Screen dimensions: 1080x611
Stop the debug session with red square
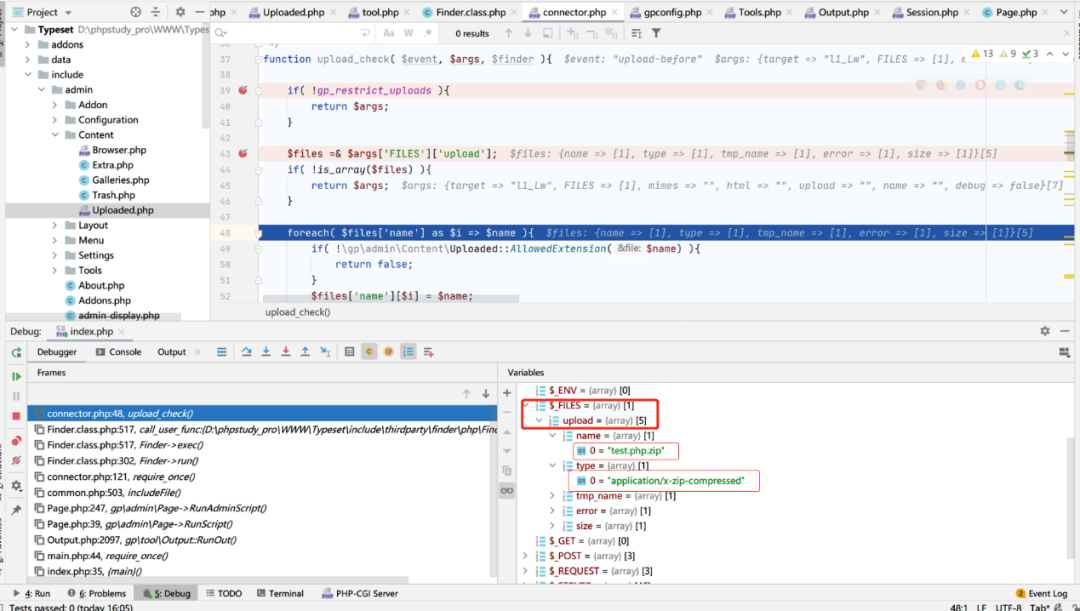point(16,416)
